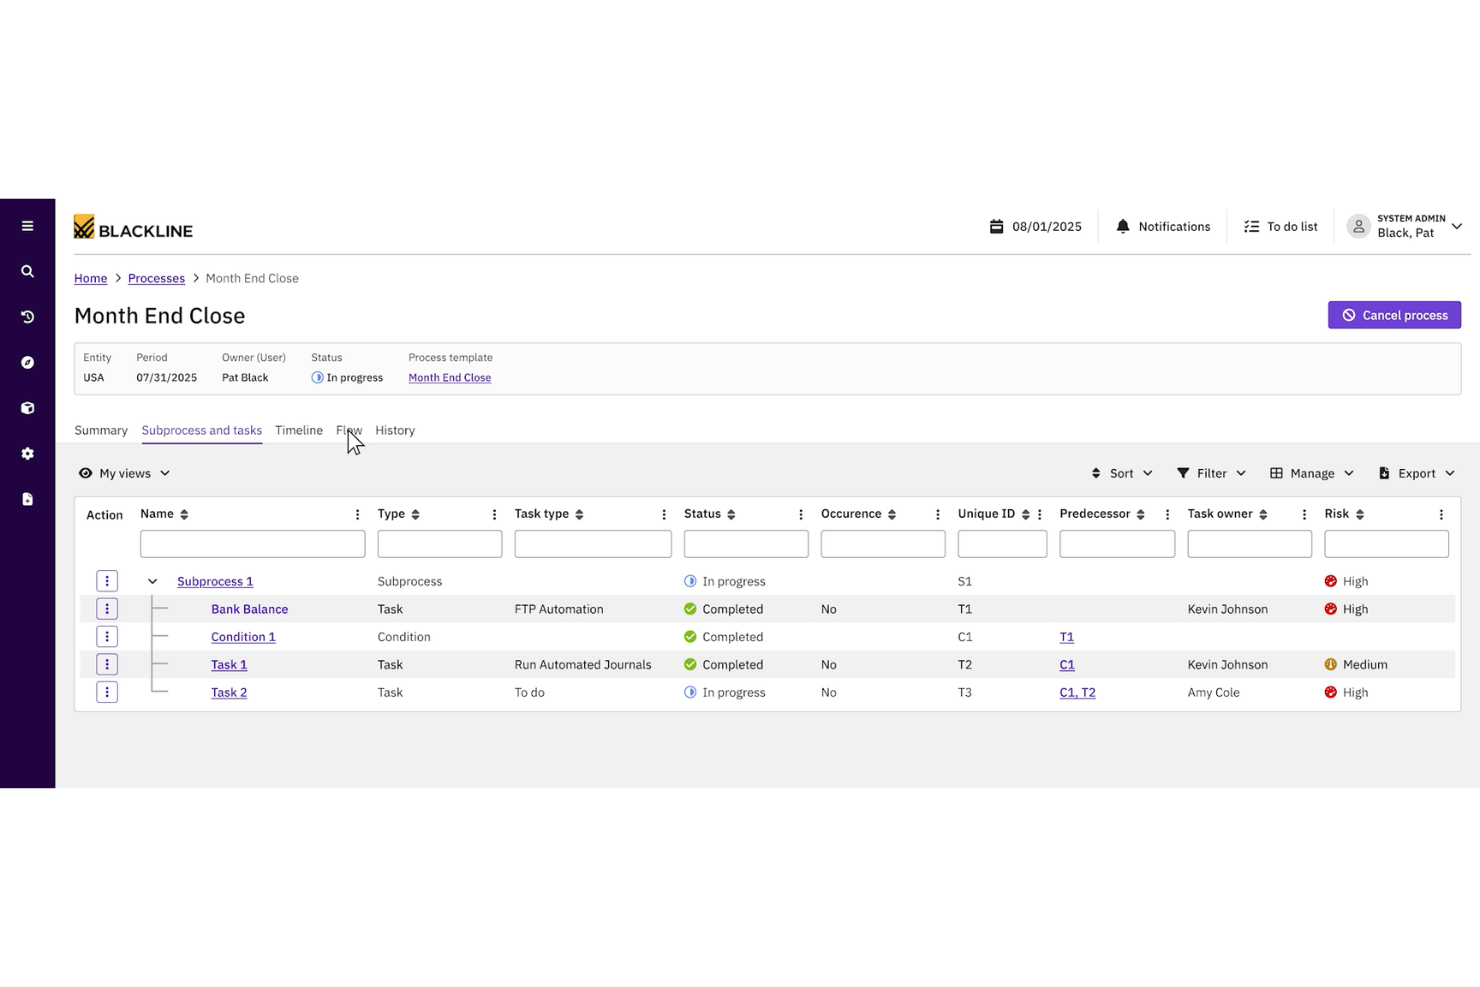This screenshot has height=987, width=1480.
Task: Sort by the Status column arrows
Action: 731,514
